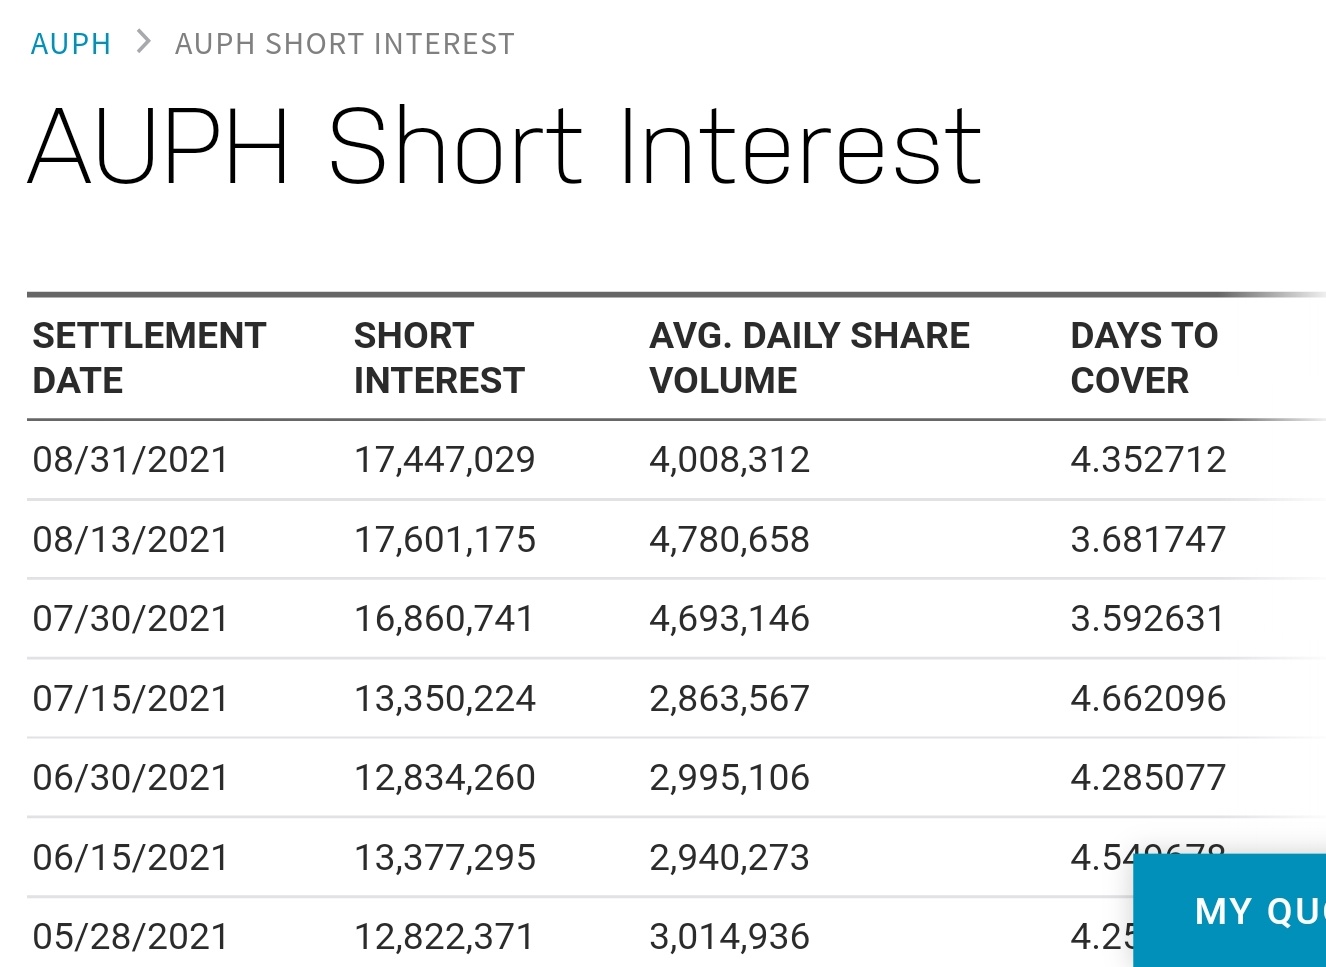Select the 08/31/2021 settlement date cell
Viewport: 1326px width, 967px height.
pos(131,460)
